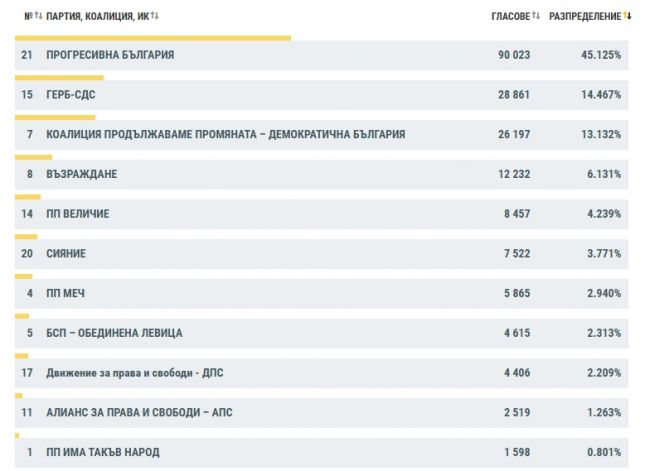Click the ПП МЕЧ row
Viewport: 645px width, 471px height.
point(66,293)
